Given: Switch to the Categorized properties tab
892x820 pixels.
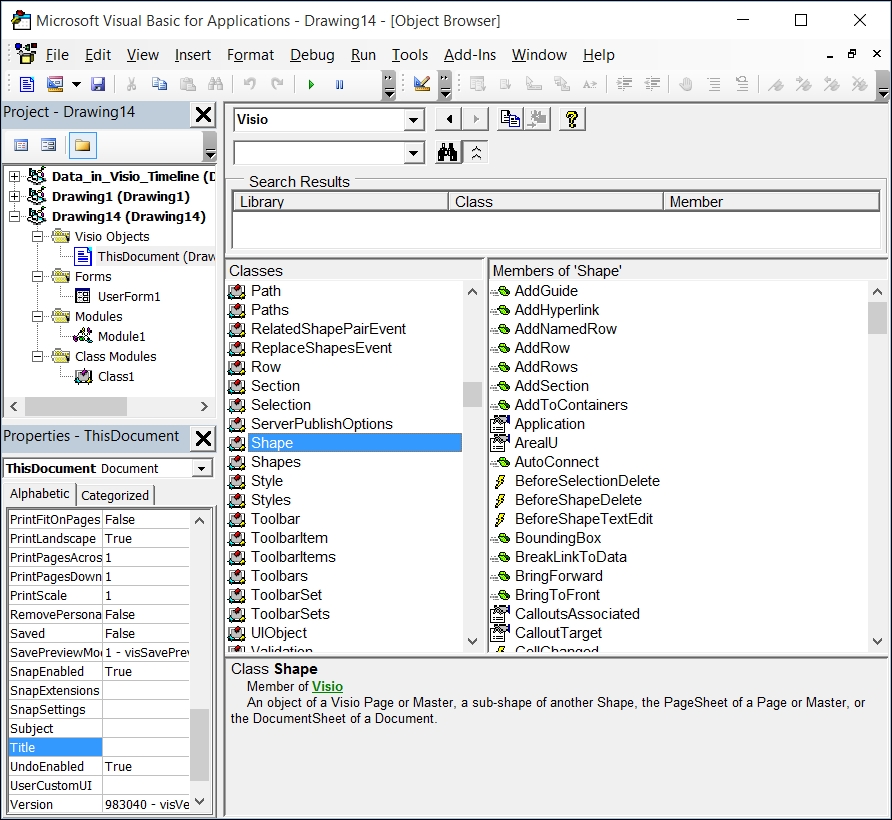Looking at the screenshot, I should point(115,496).
